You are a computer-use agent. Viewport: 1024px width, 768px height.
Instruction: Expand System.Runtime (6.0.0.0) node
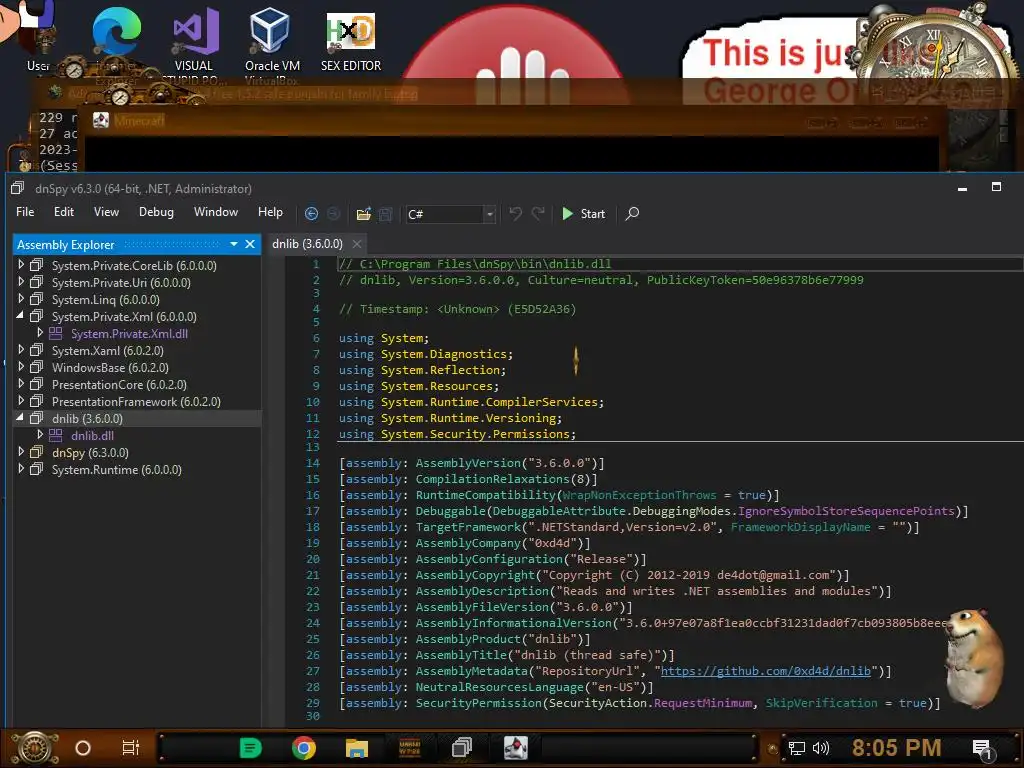pyautogui.click(x=21, y=468)
